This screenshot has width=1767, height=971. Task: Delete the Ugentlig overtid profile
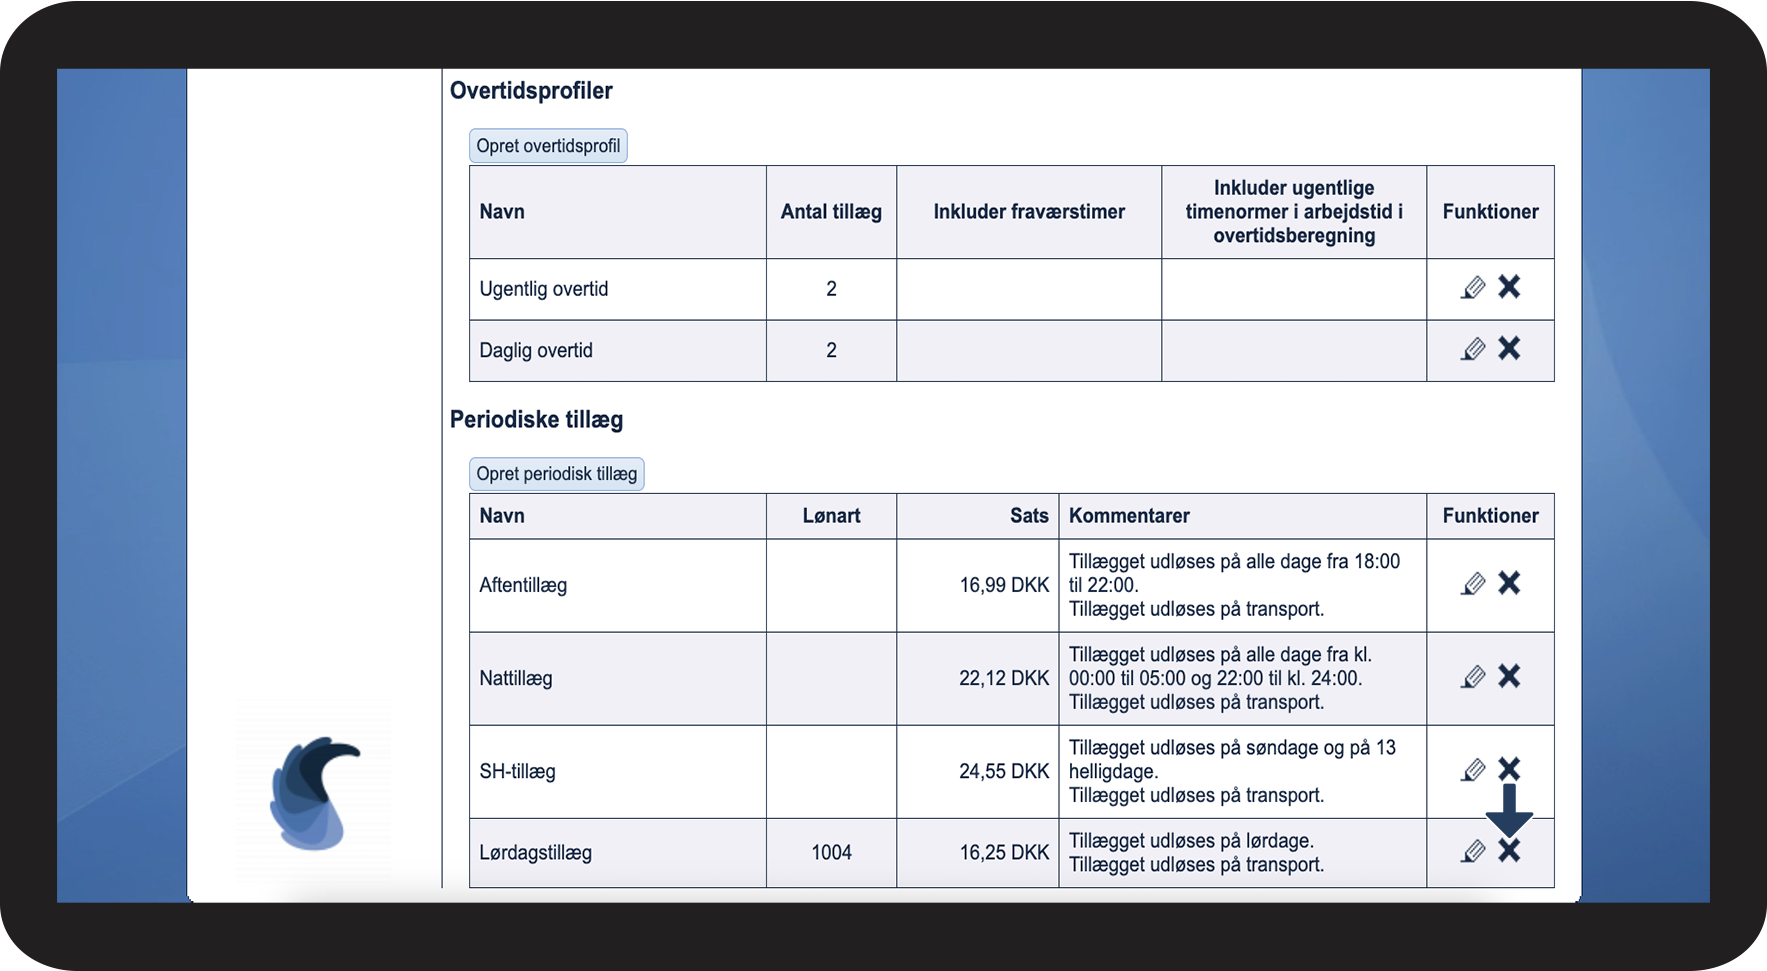[1509, 287]
